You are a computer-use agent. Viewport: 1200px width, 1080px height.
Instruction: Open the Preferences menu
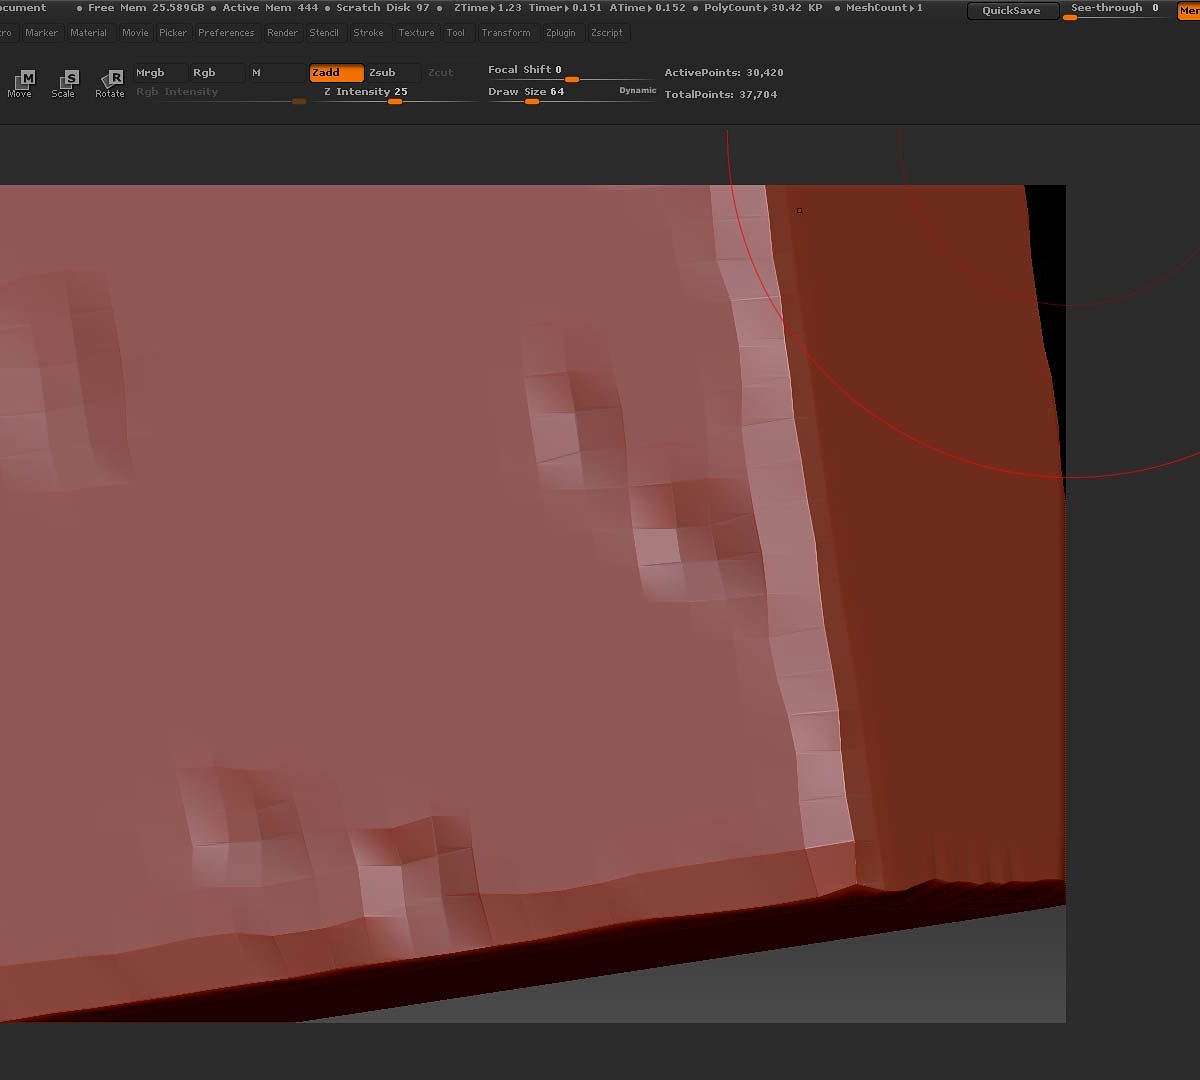[226, 33]
